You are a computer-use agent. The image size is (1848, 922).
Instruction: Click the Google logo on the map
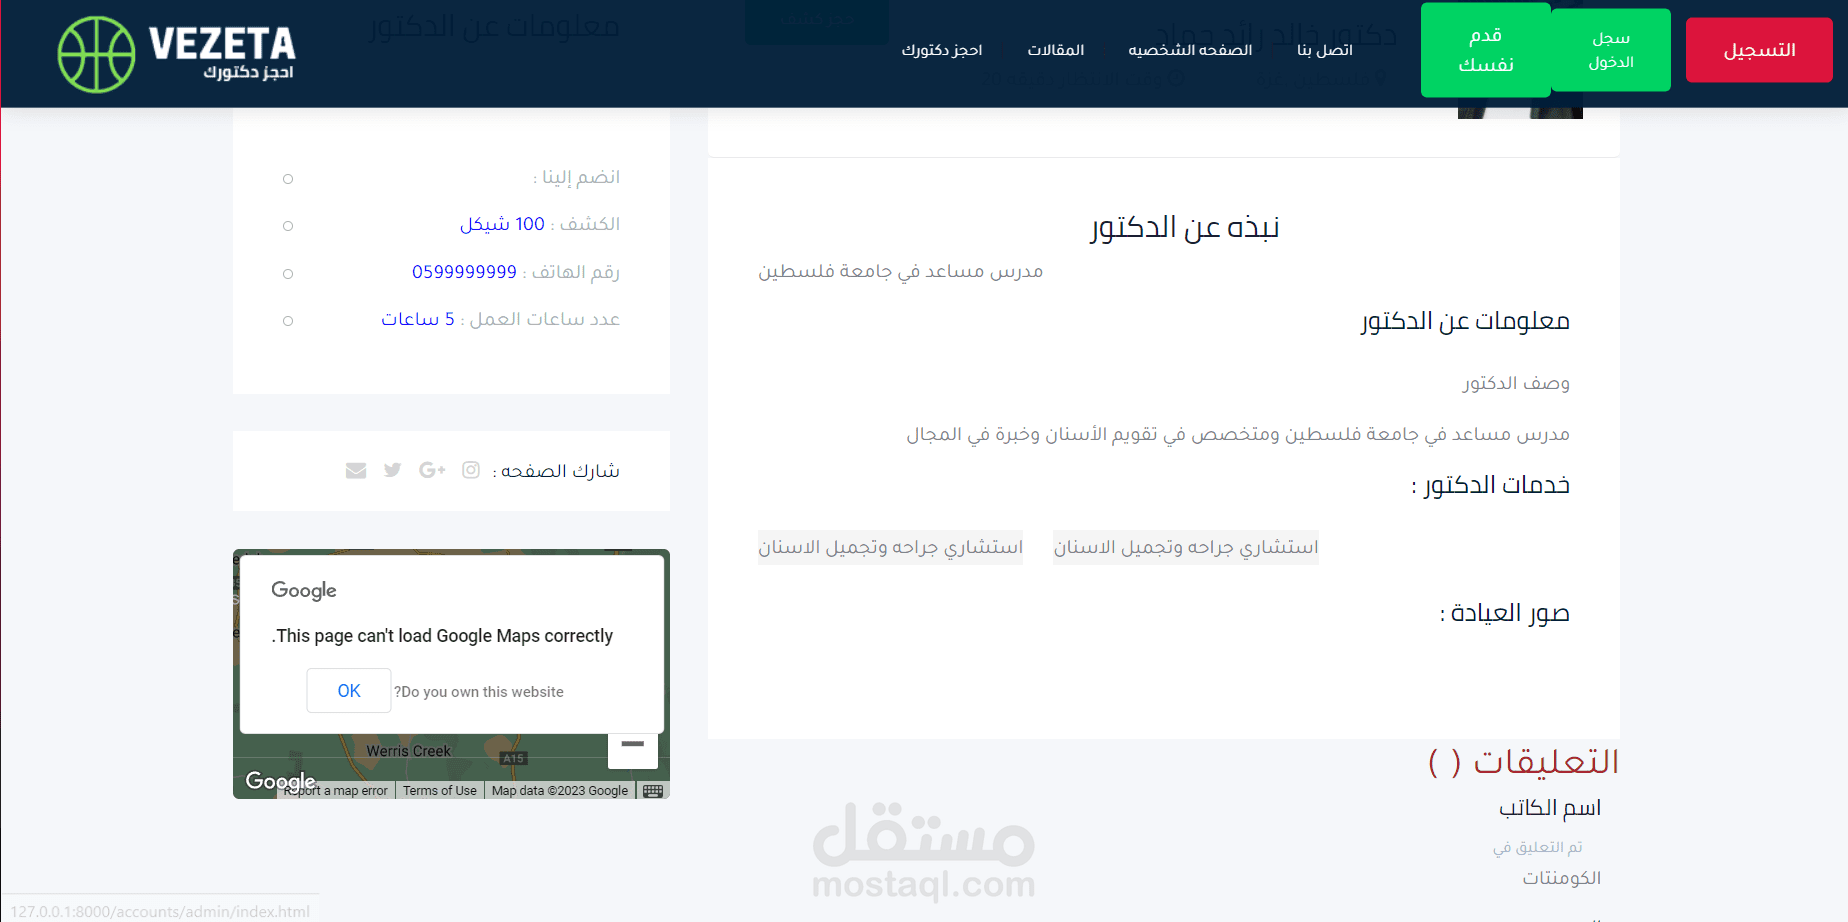coord(280,780)
